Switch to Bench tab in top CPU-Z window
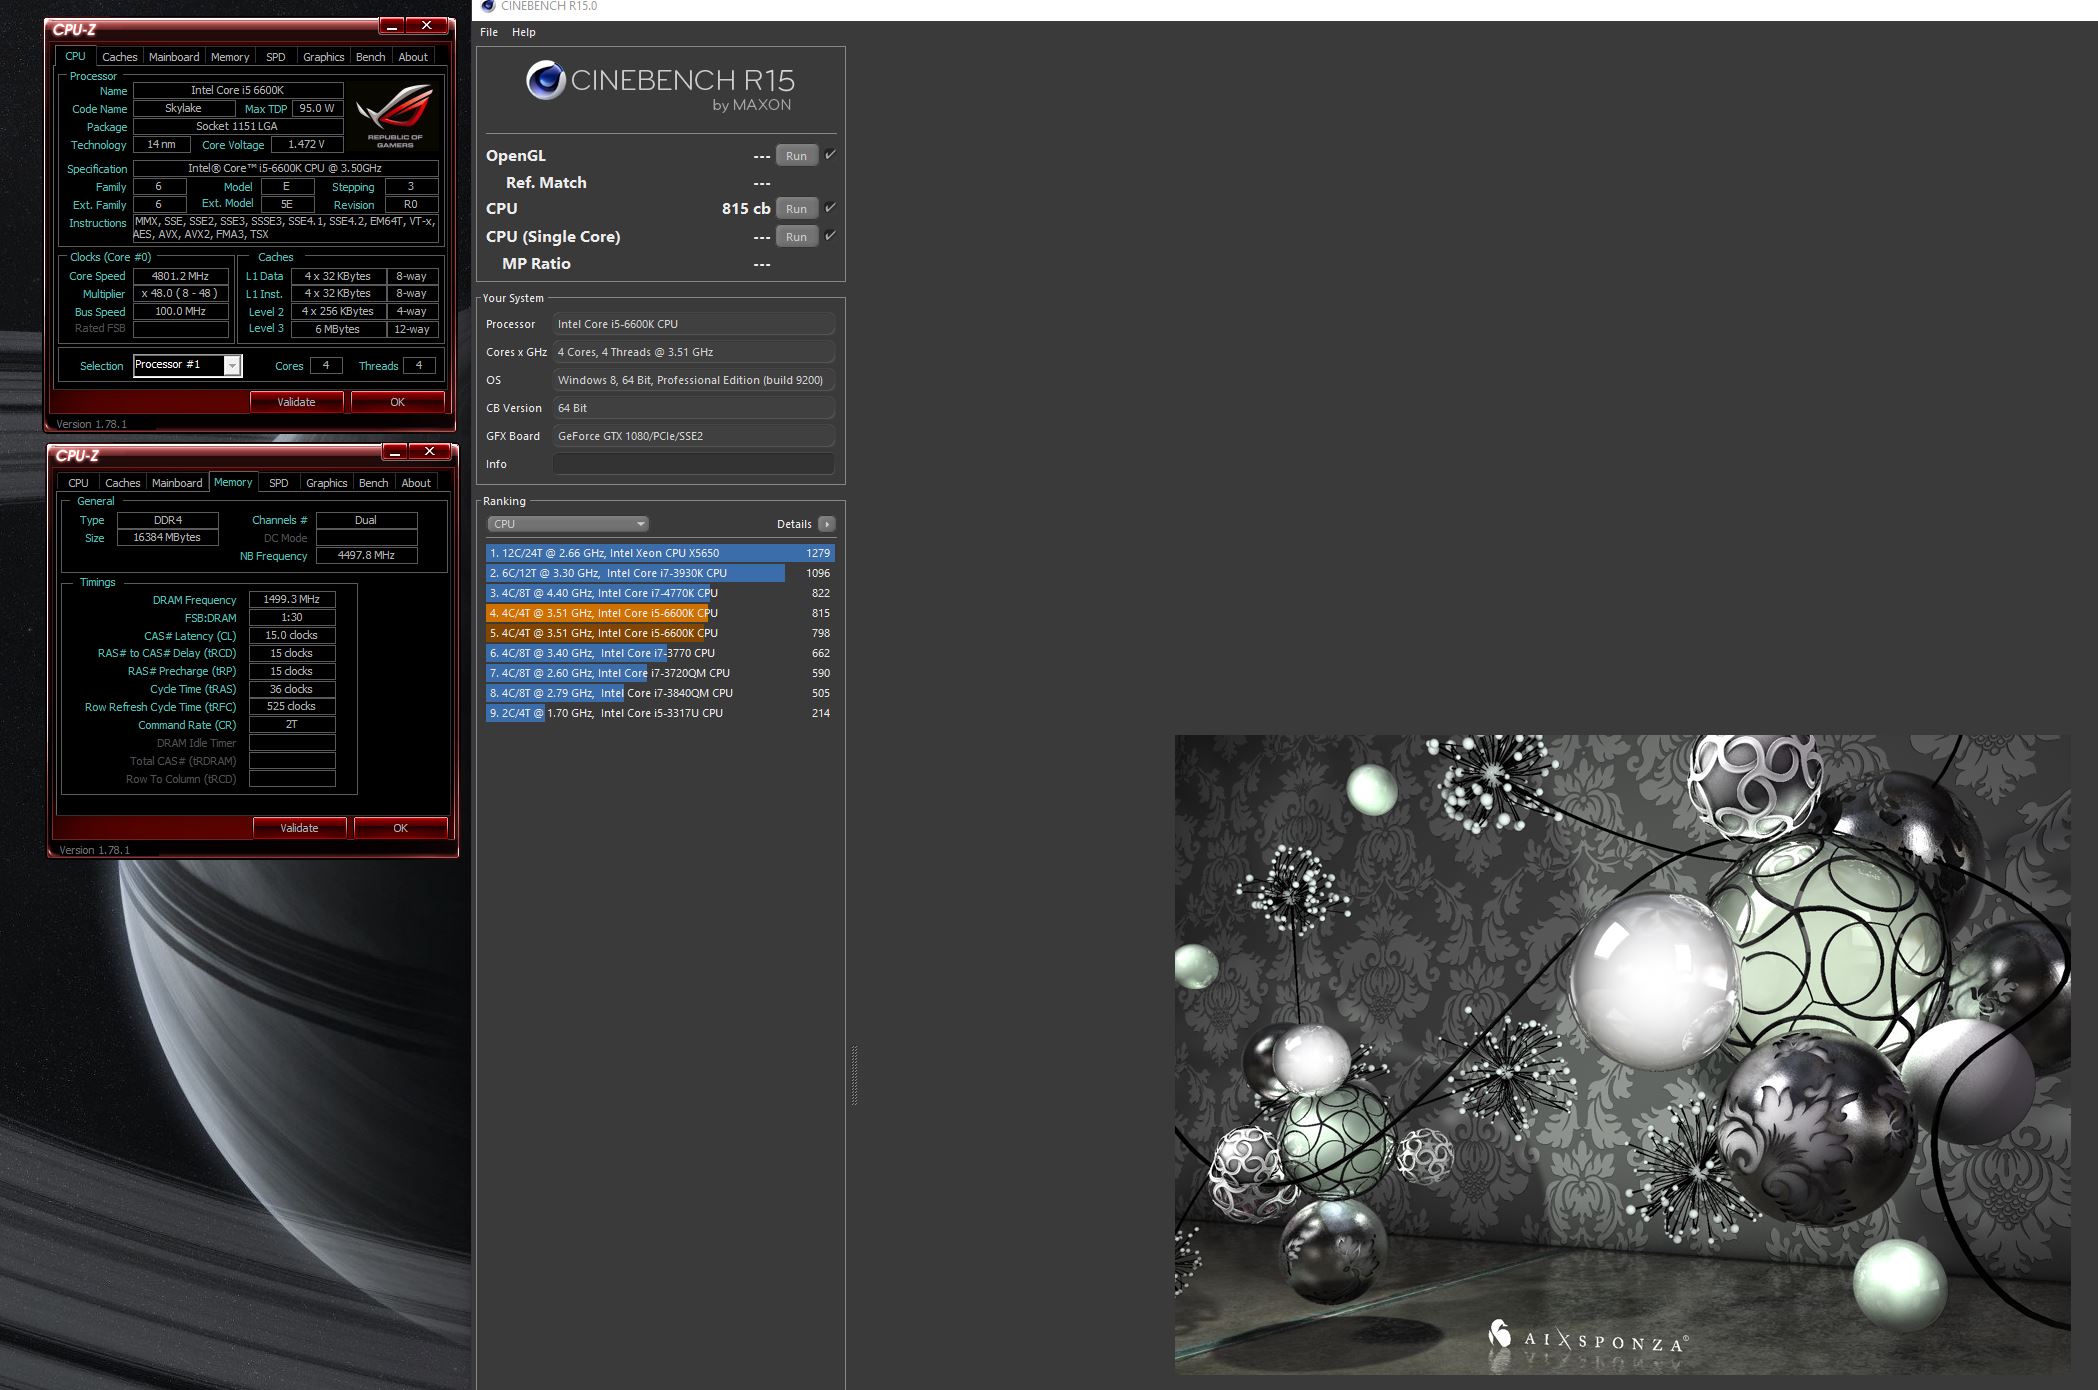The image size is (2098, 1390). 370,57
